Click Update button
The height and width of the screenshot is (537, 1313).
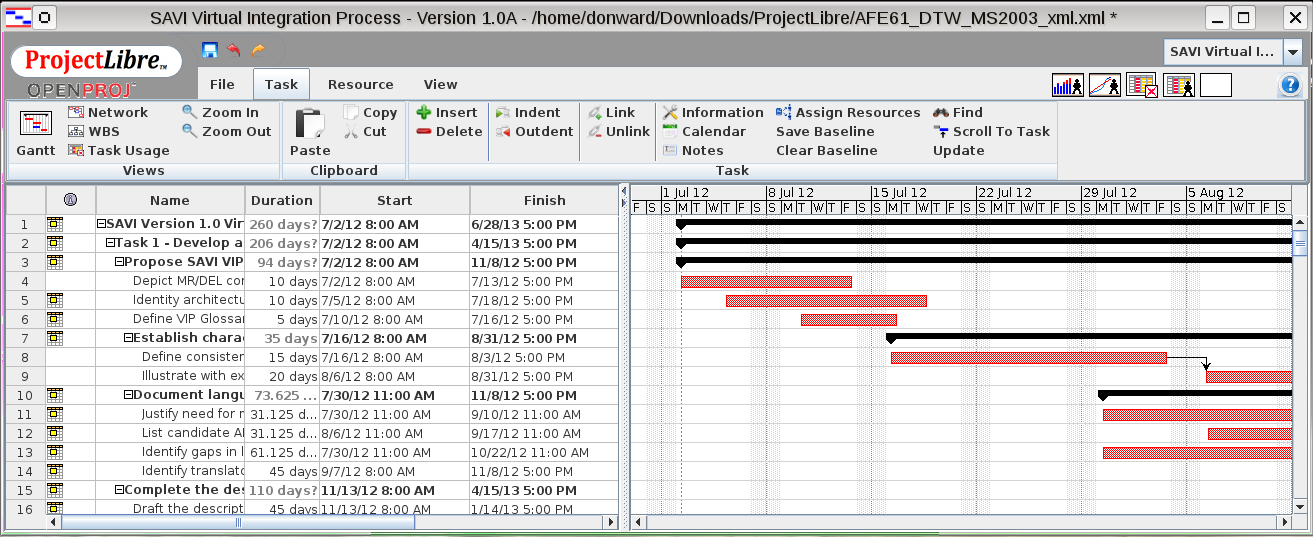click(959, 151)
